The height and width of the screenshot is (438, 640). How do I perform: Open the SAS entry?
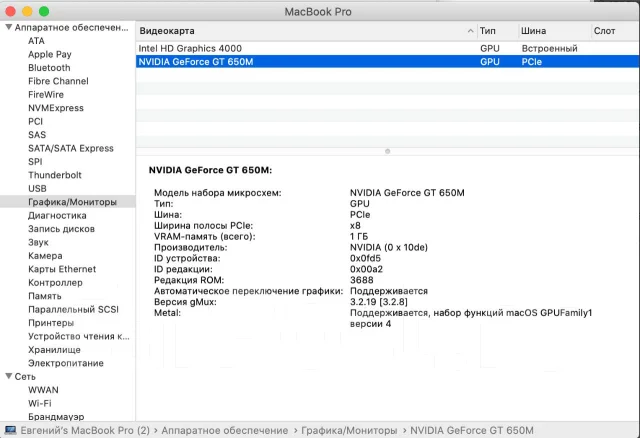[x=37, y=135]
